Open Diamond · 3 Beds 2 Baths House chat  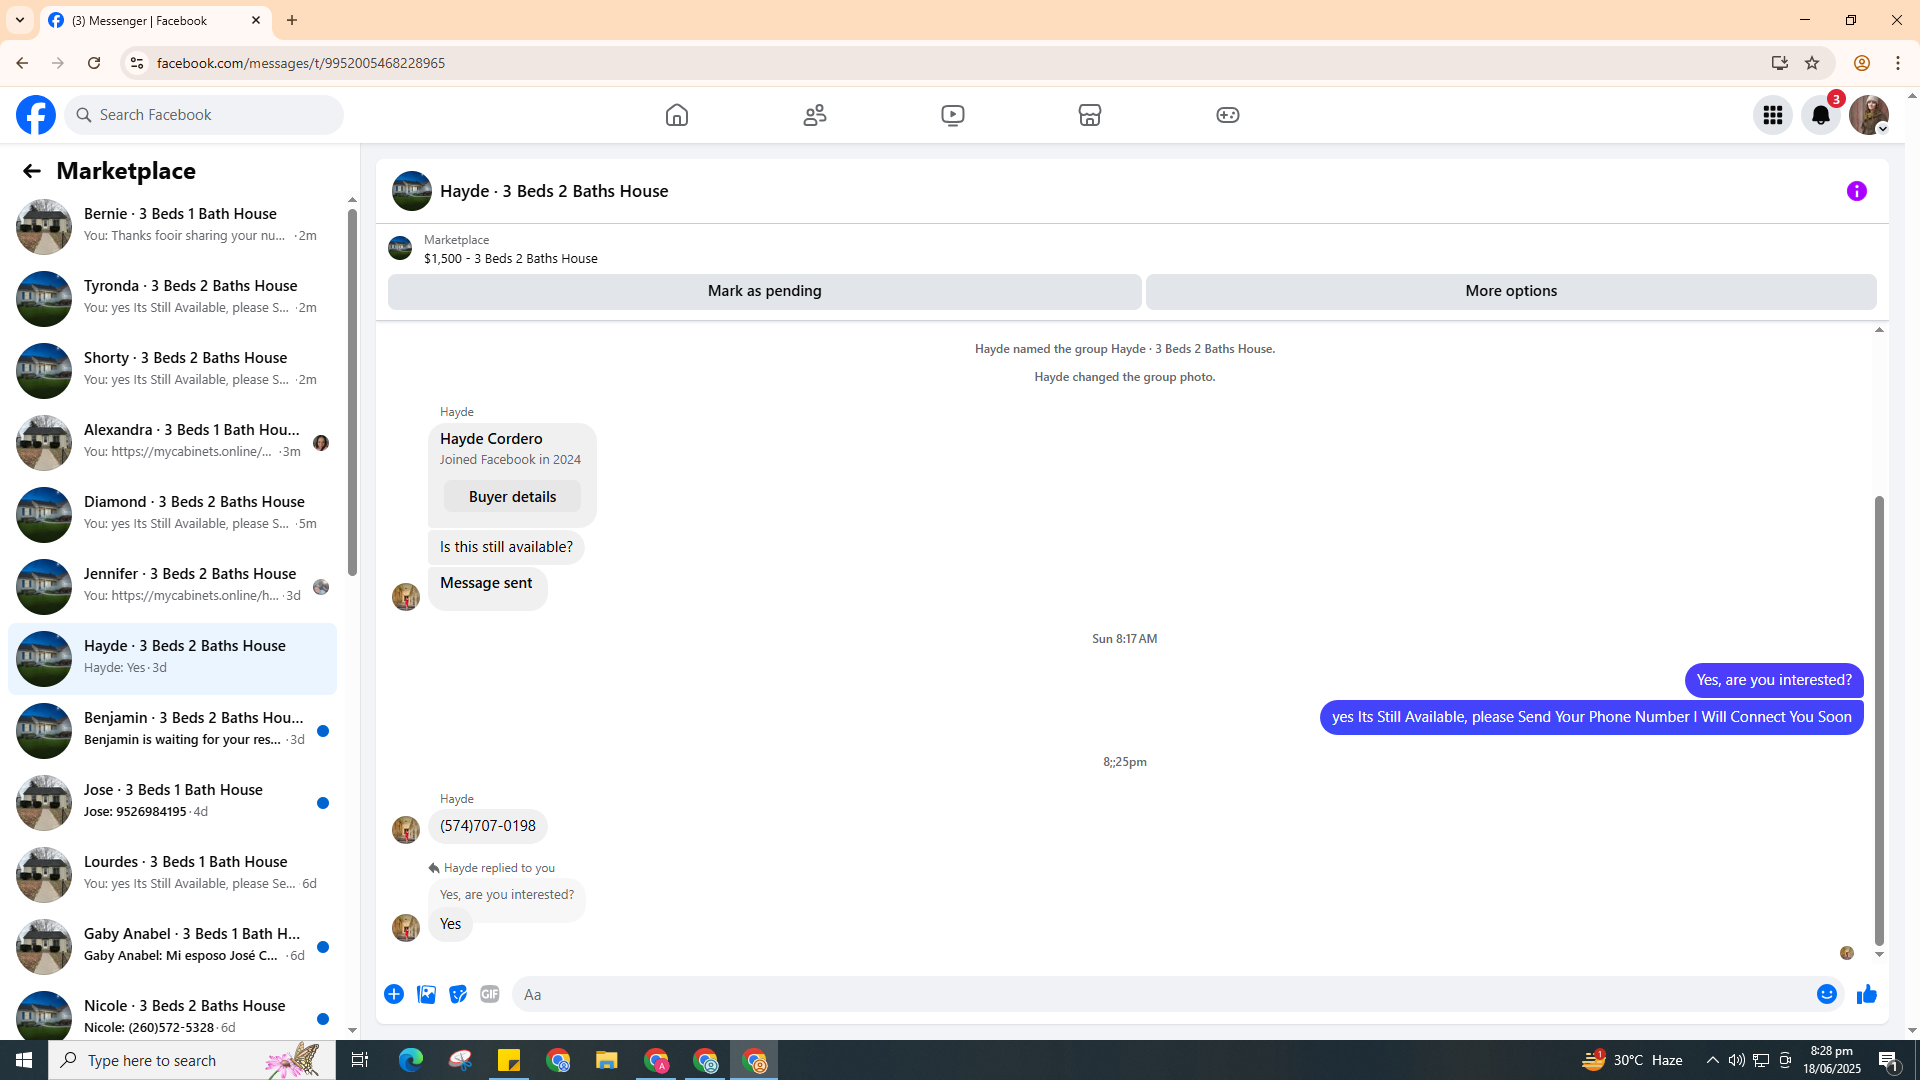coord(172,515)
